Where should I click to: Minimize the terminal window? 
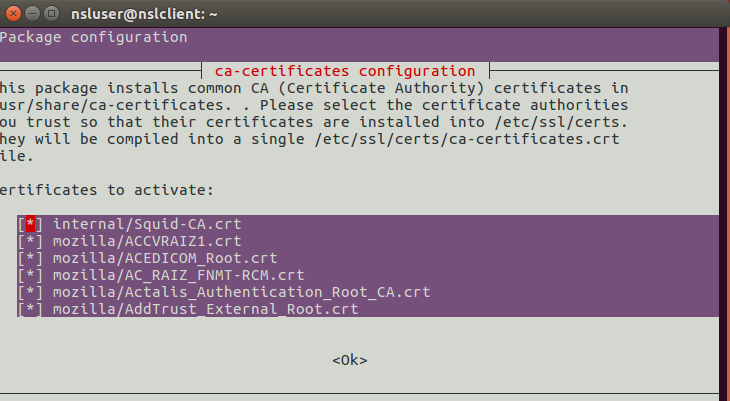click(x=32, y=14)
